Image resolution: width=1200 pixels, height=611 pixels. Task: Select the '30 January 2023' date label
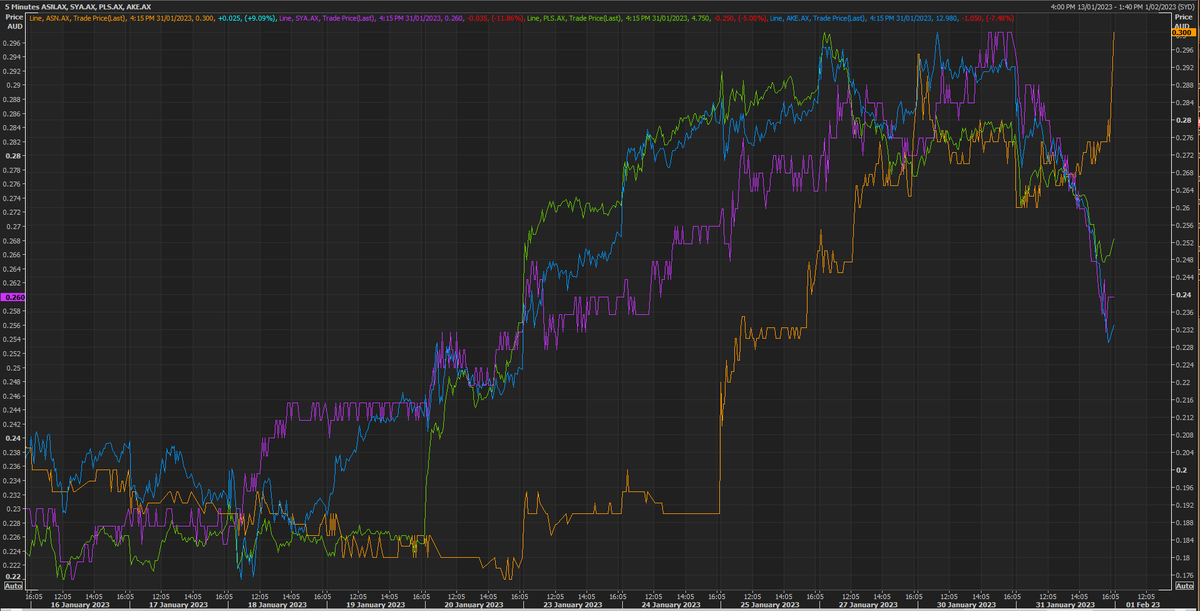coord(965,605)
